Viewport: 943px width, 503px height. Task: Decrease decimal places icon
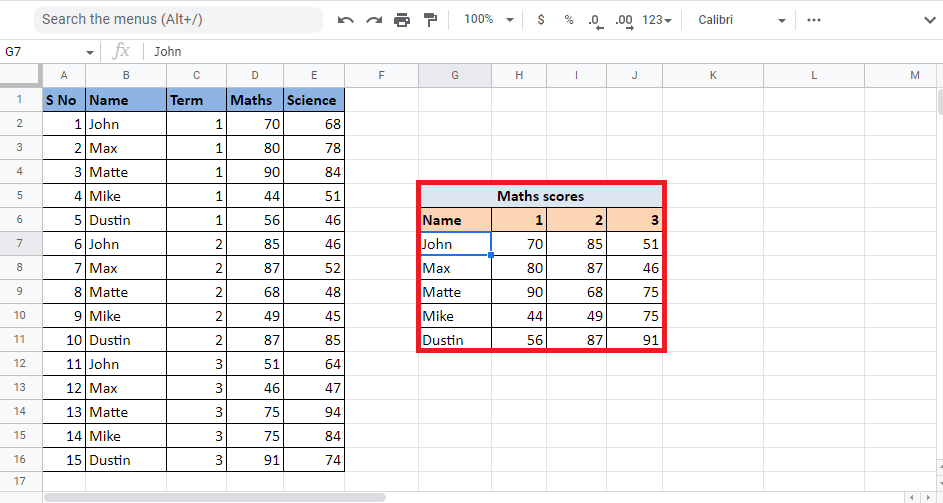[x=595, y=21]
